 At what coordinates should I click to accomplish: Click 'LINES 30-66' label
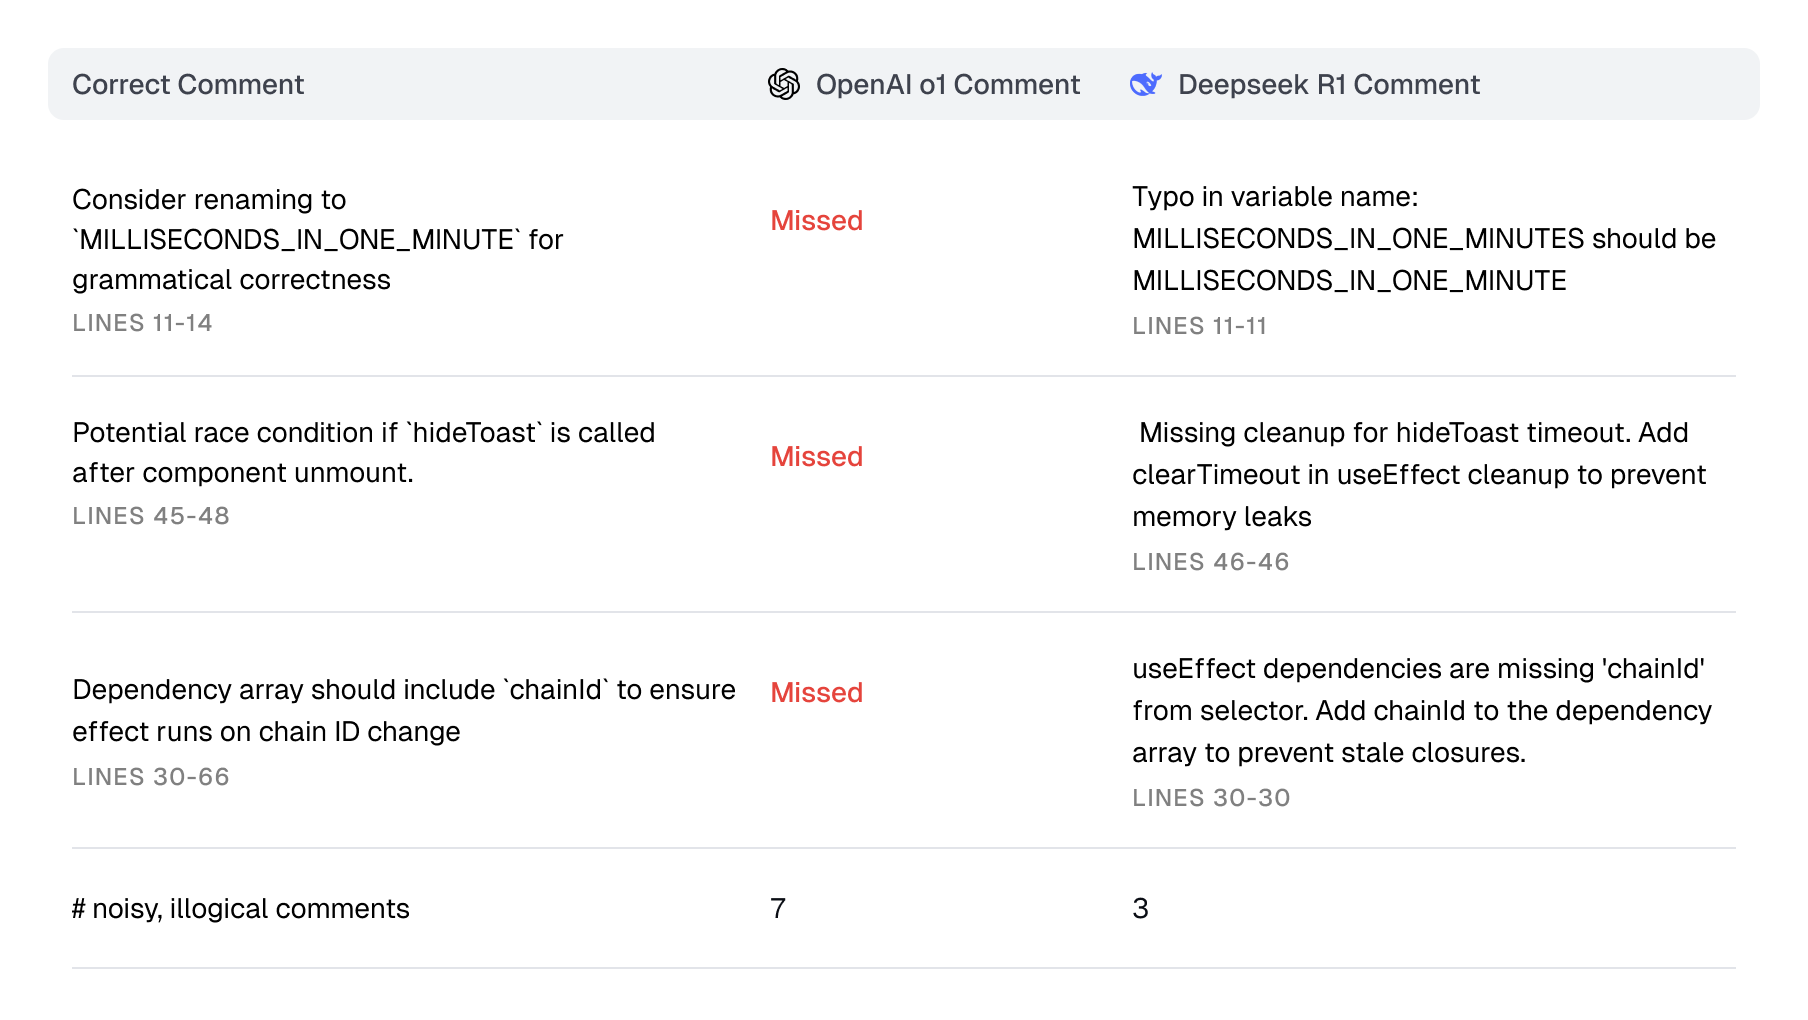pos(151,777)
